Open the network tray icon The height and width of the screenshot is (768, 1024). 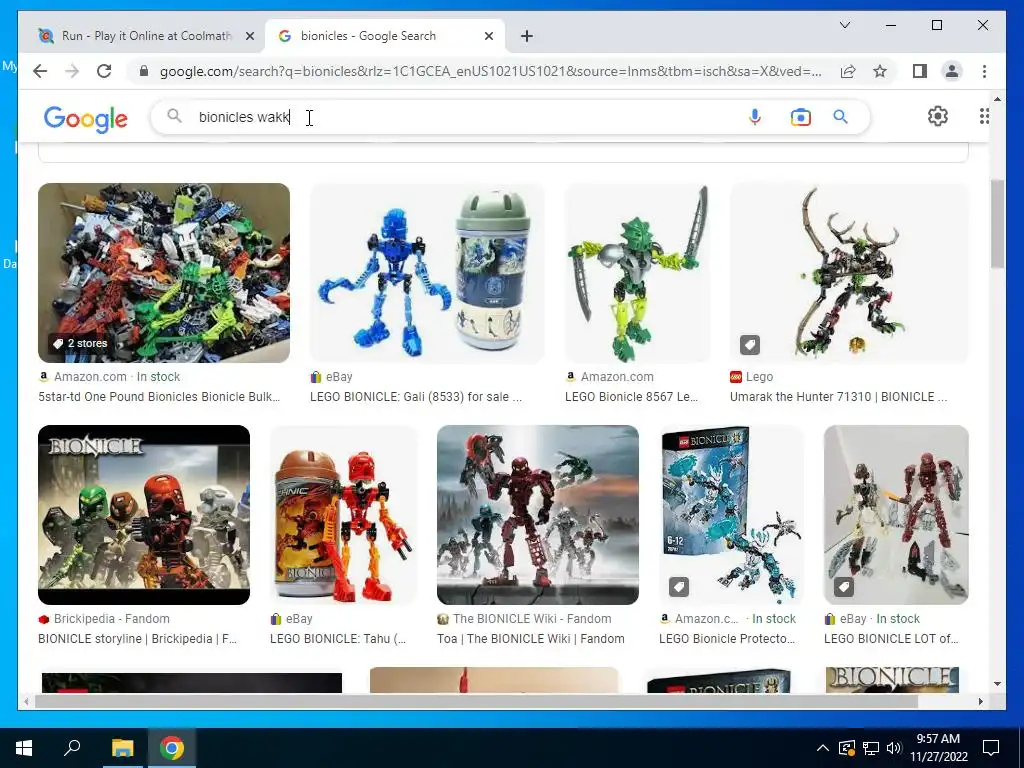(871, 748)
